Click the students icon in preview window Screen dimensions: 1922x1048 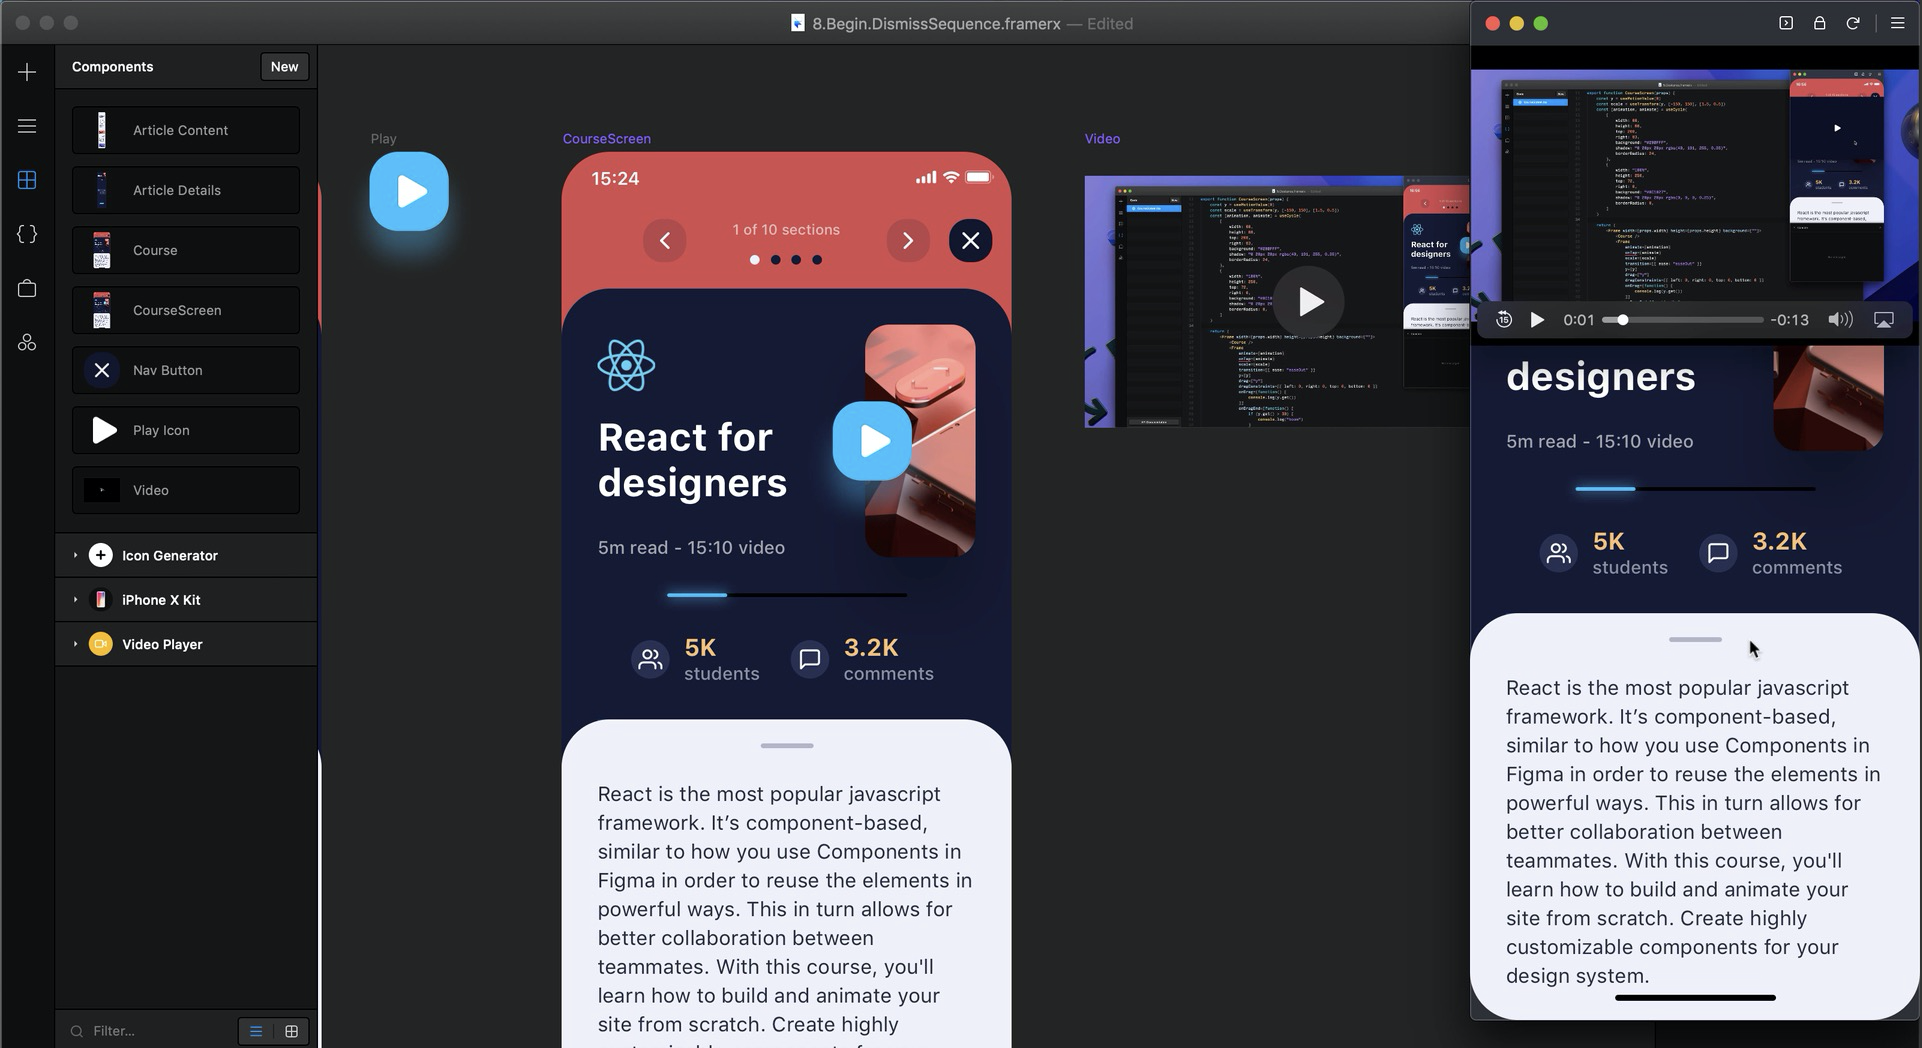1558,553
